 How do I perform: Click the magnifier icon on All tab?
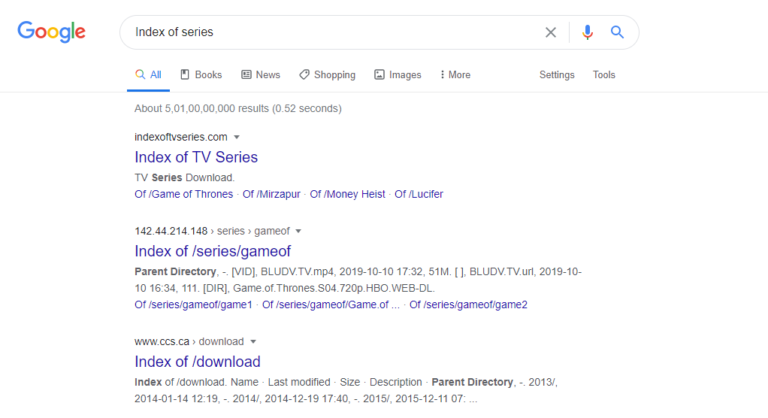pyautogui.click(x=140, y=74)
